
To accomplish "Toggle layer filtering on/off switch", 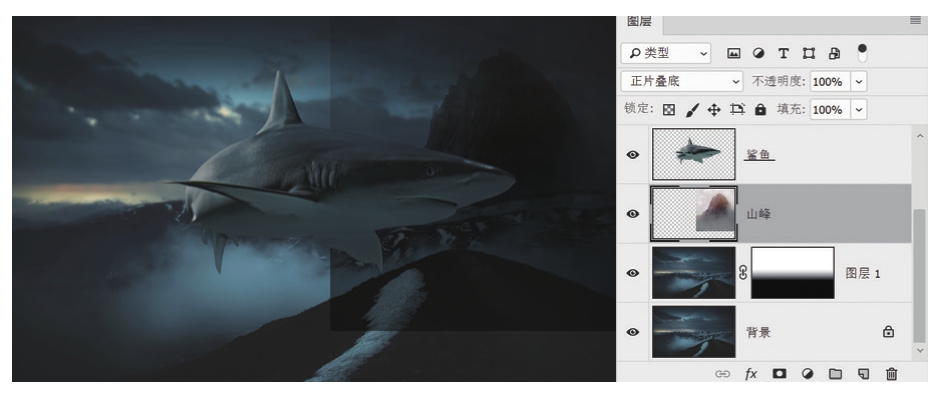I will (862, 53).
